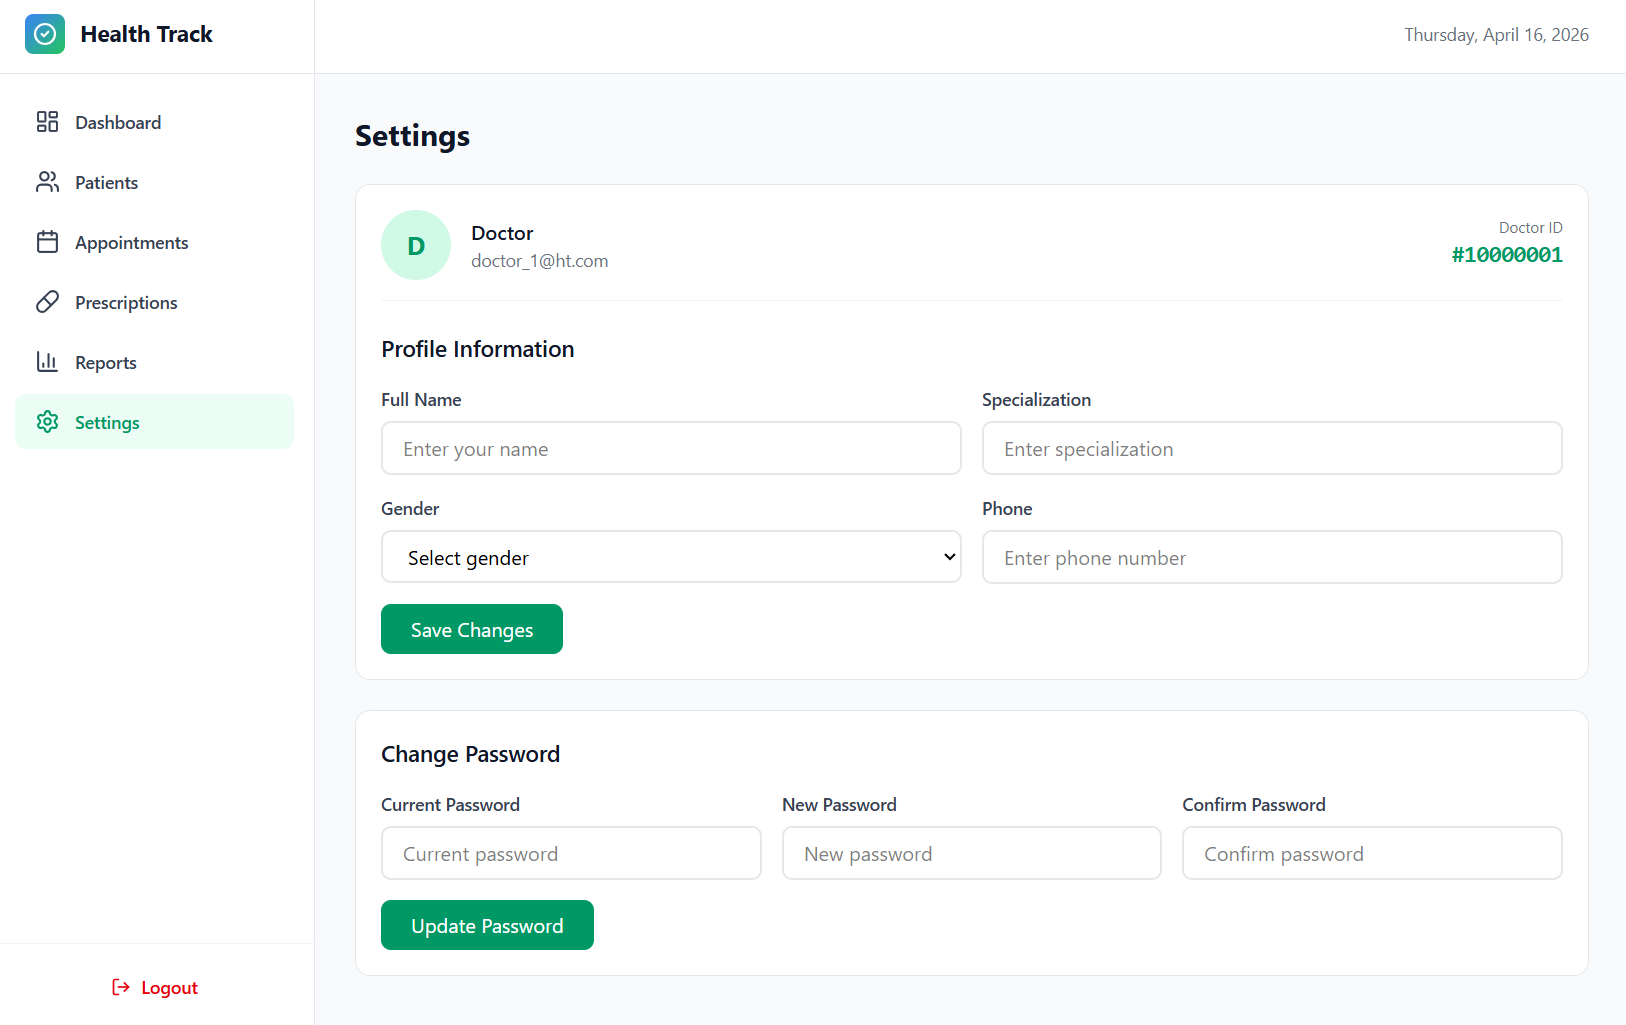Image resolution: width=1626 pixels, height=1025 pixels.
Task: Click into the Specialization field
Action: [1271, 448]
